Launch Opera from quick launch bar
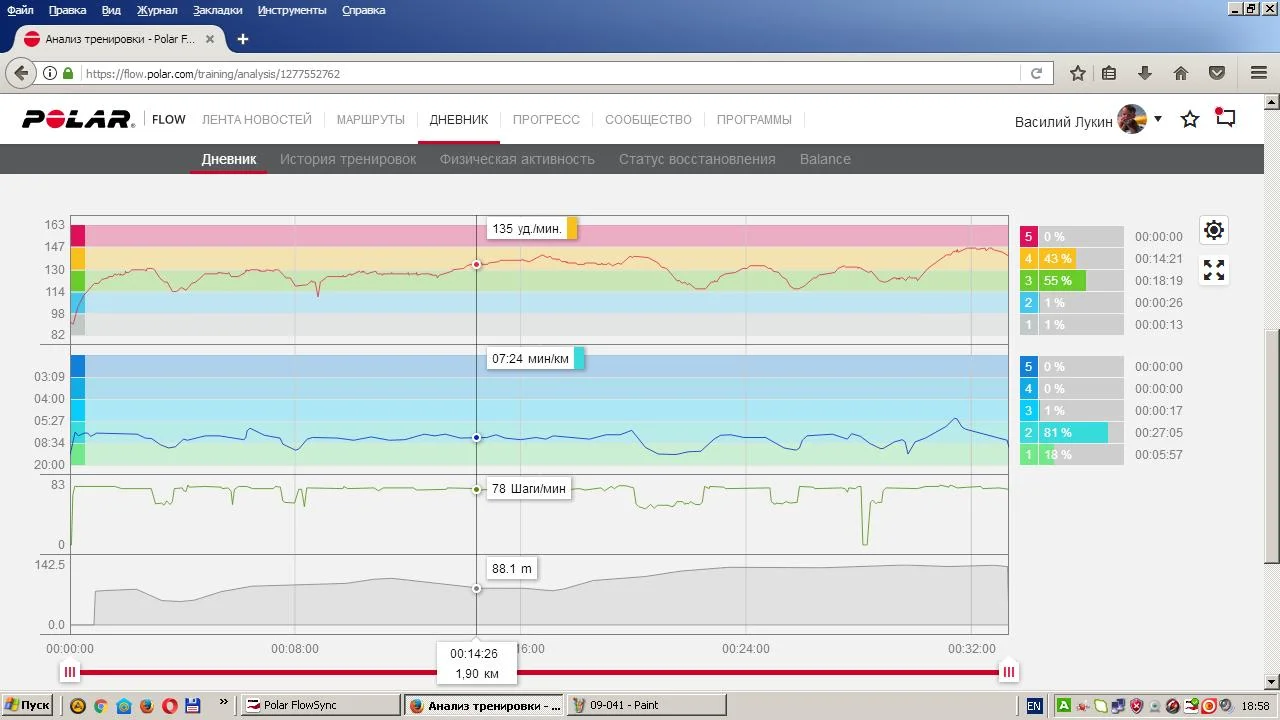 [169, 705]
